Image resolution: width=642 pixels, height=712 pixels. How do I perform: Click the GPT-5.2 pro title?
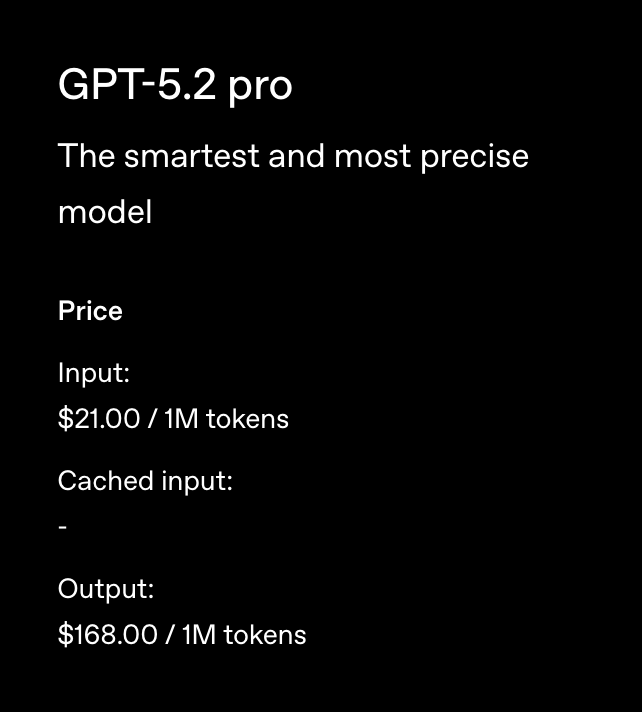(175, 85)
